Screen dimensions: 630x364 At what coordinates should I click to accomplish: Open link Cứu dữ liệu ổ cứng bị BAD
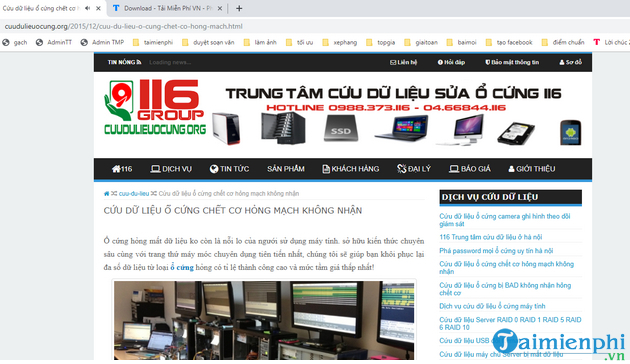point(505,289)
